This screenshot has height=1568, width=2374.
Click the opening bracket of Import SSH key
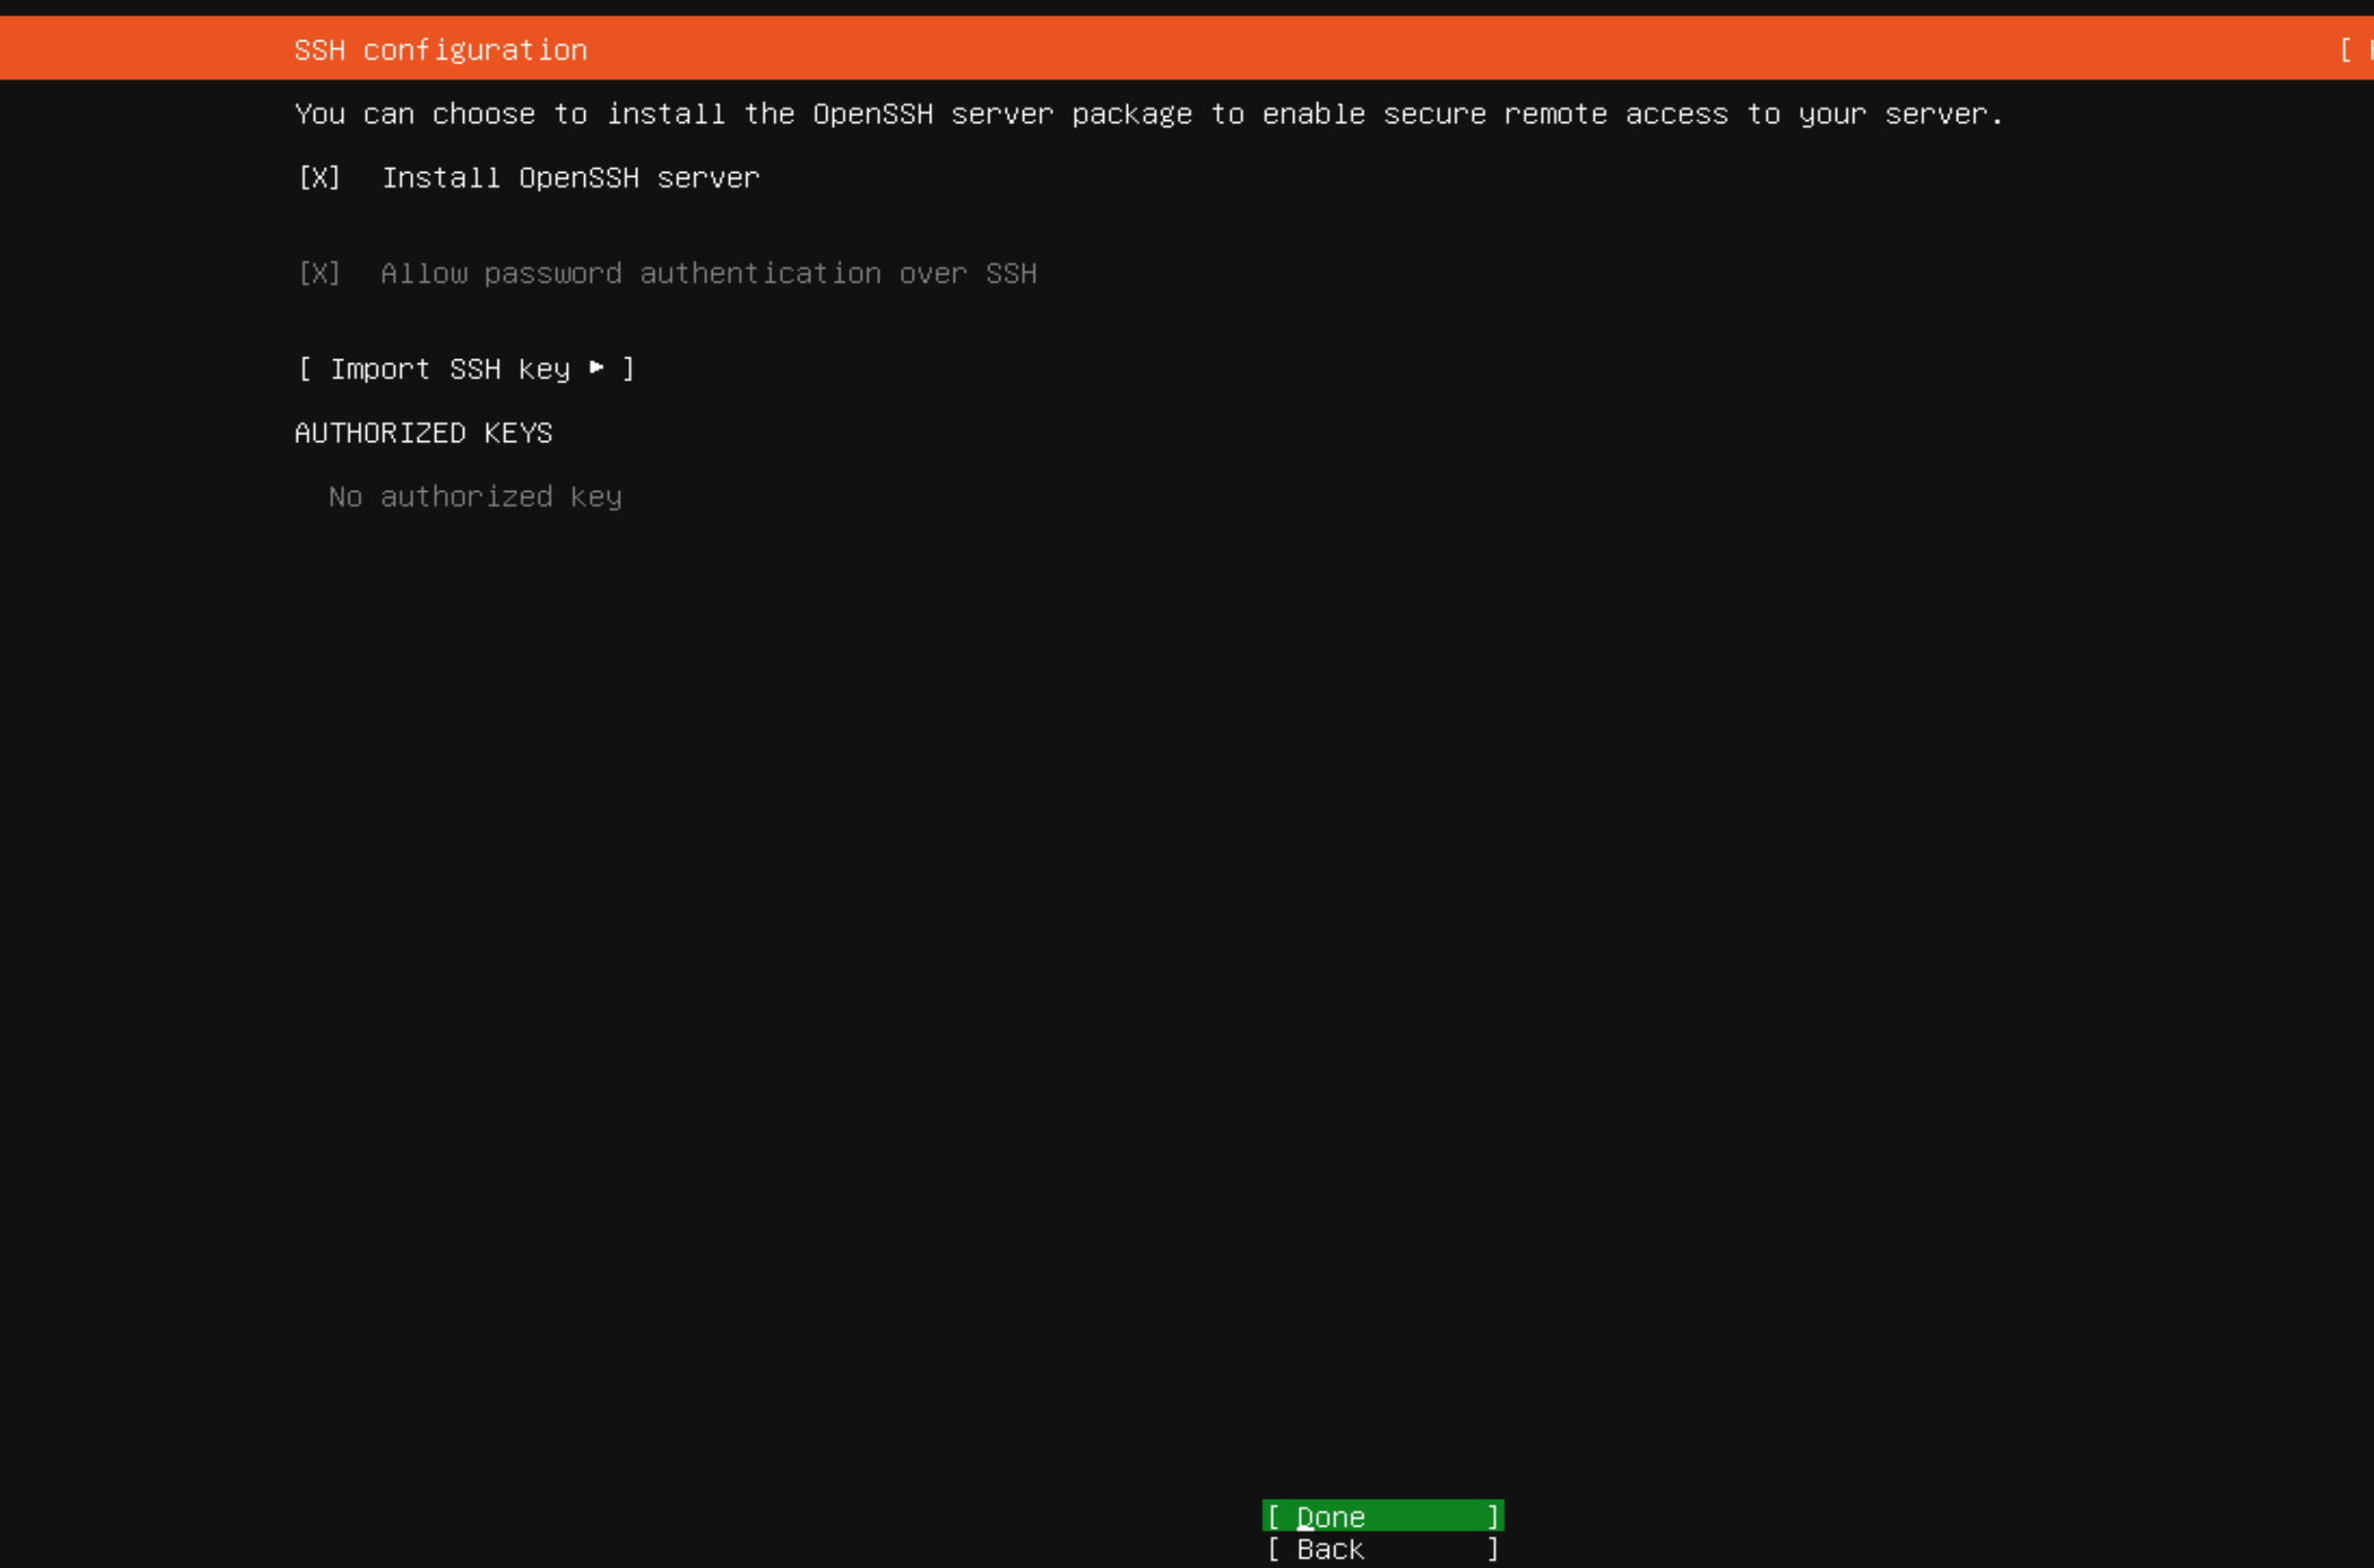pos(305,369)
